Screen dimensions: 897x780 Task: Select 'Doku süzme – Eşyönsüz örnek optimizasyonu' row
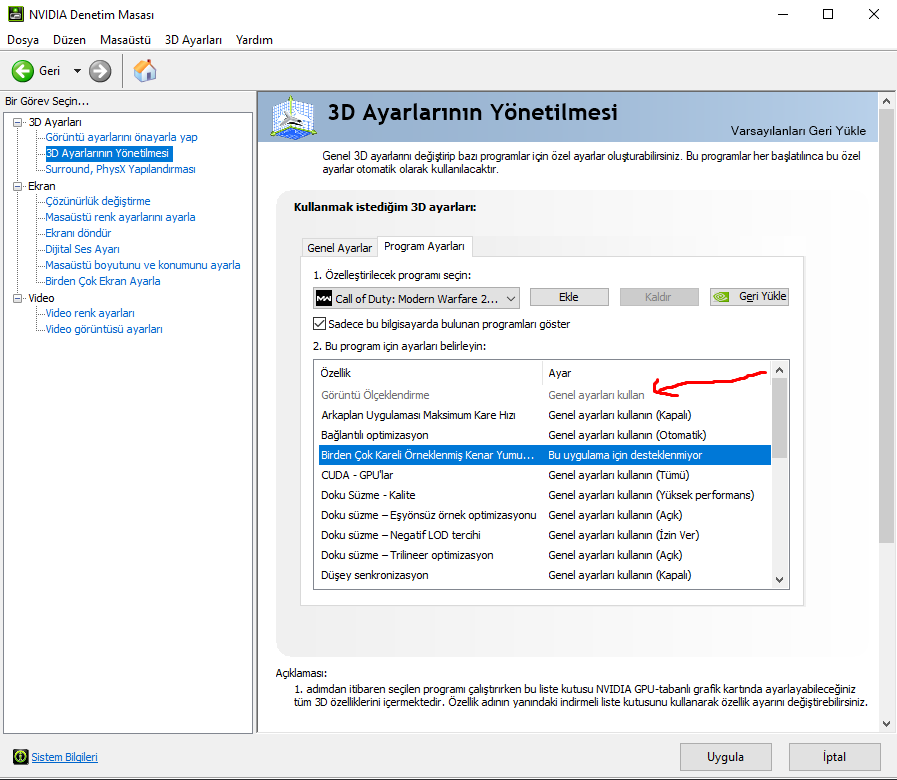coord(545,515)
